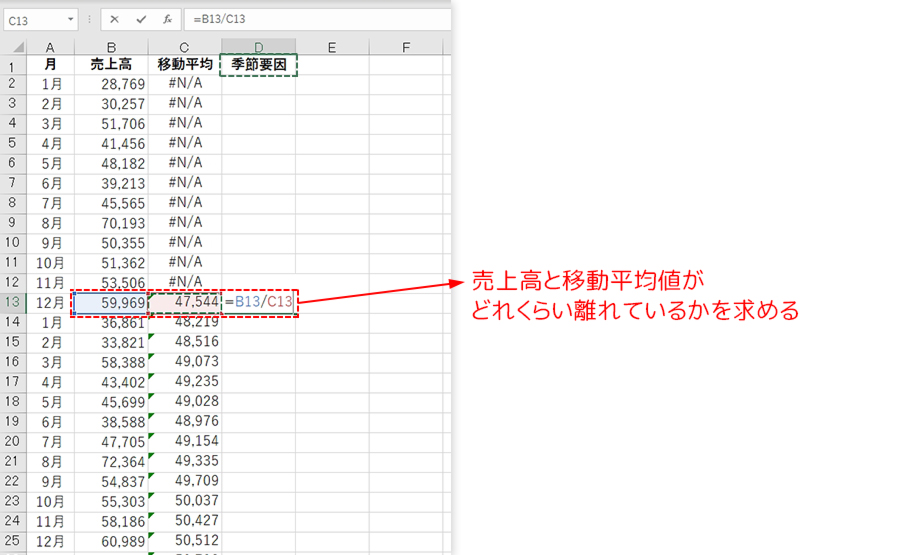Viewport: 906px width, 555px height.
Task: Select column B header
Action: (x=111, y=47)
